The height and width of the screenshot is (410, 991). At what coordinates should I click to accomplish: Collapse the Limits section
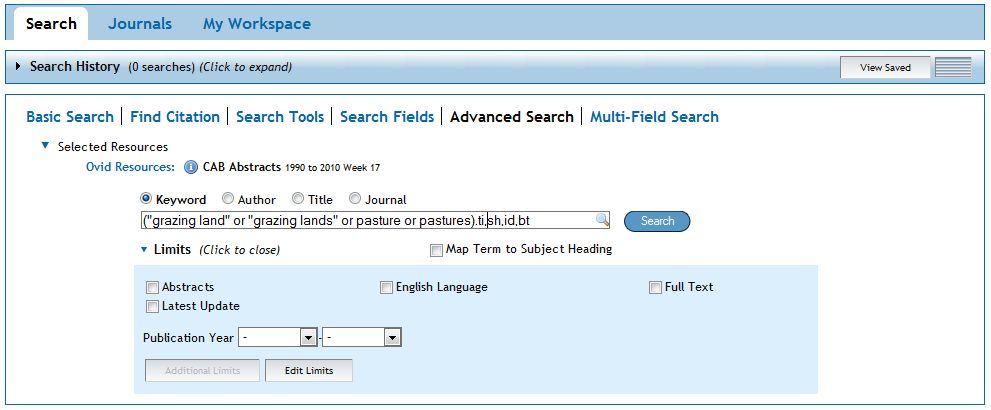145,250
